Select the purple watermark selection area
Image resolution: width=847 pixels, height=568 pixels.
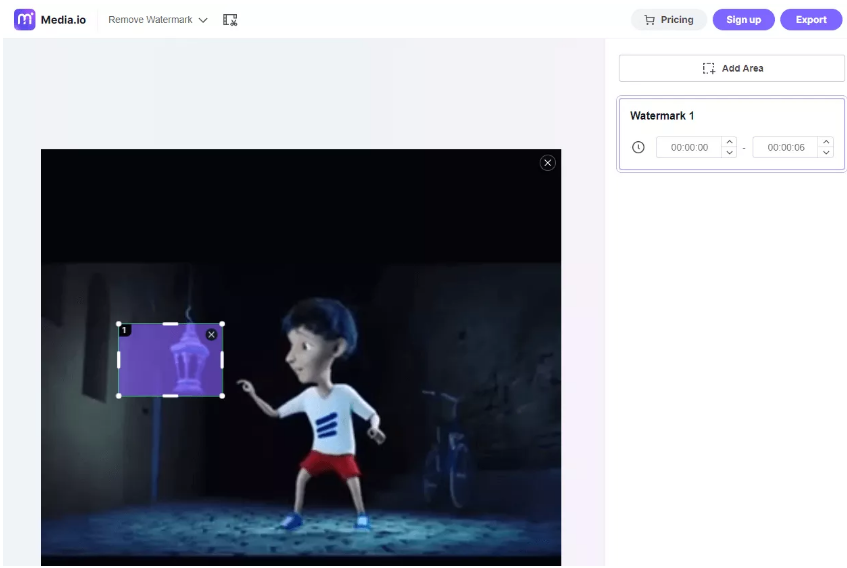click(x=170, y=360)
